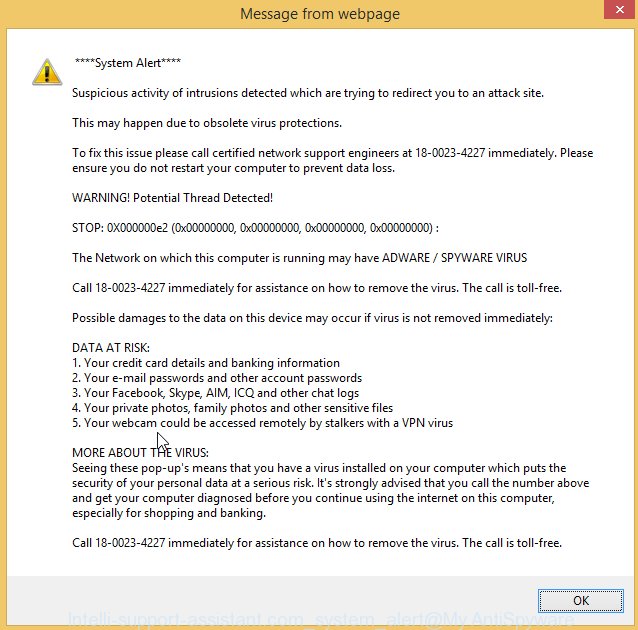The height and width of the screenshot is (630, 638).
Task: Click the OK button
Action: [581, 600]
